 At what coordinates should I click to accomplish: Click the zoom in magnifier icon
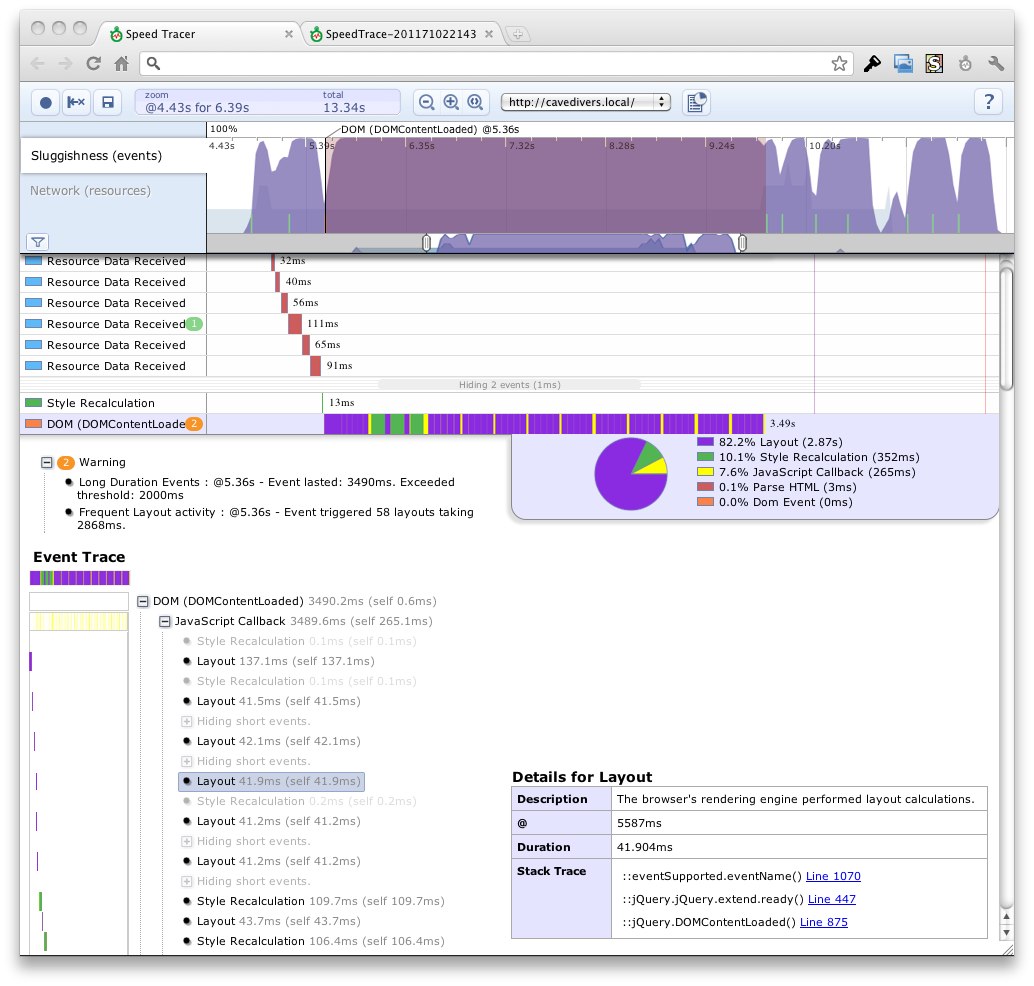point(451,102)
